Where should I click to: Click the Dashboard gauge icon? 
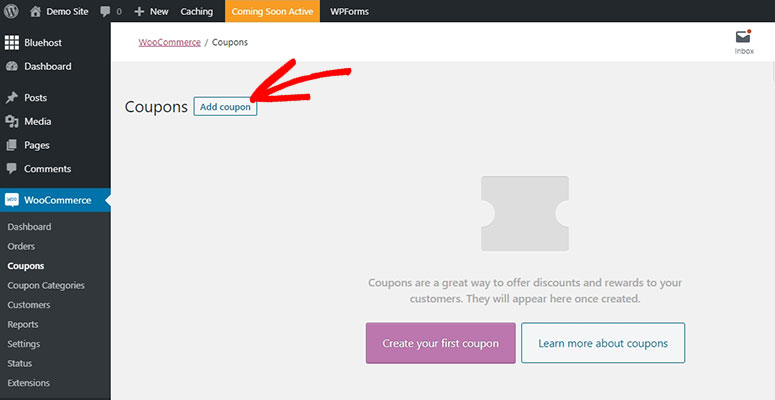12,66
